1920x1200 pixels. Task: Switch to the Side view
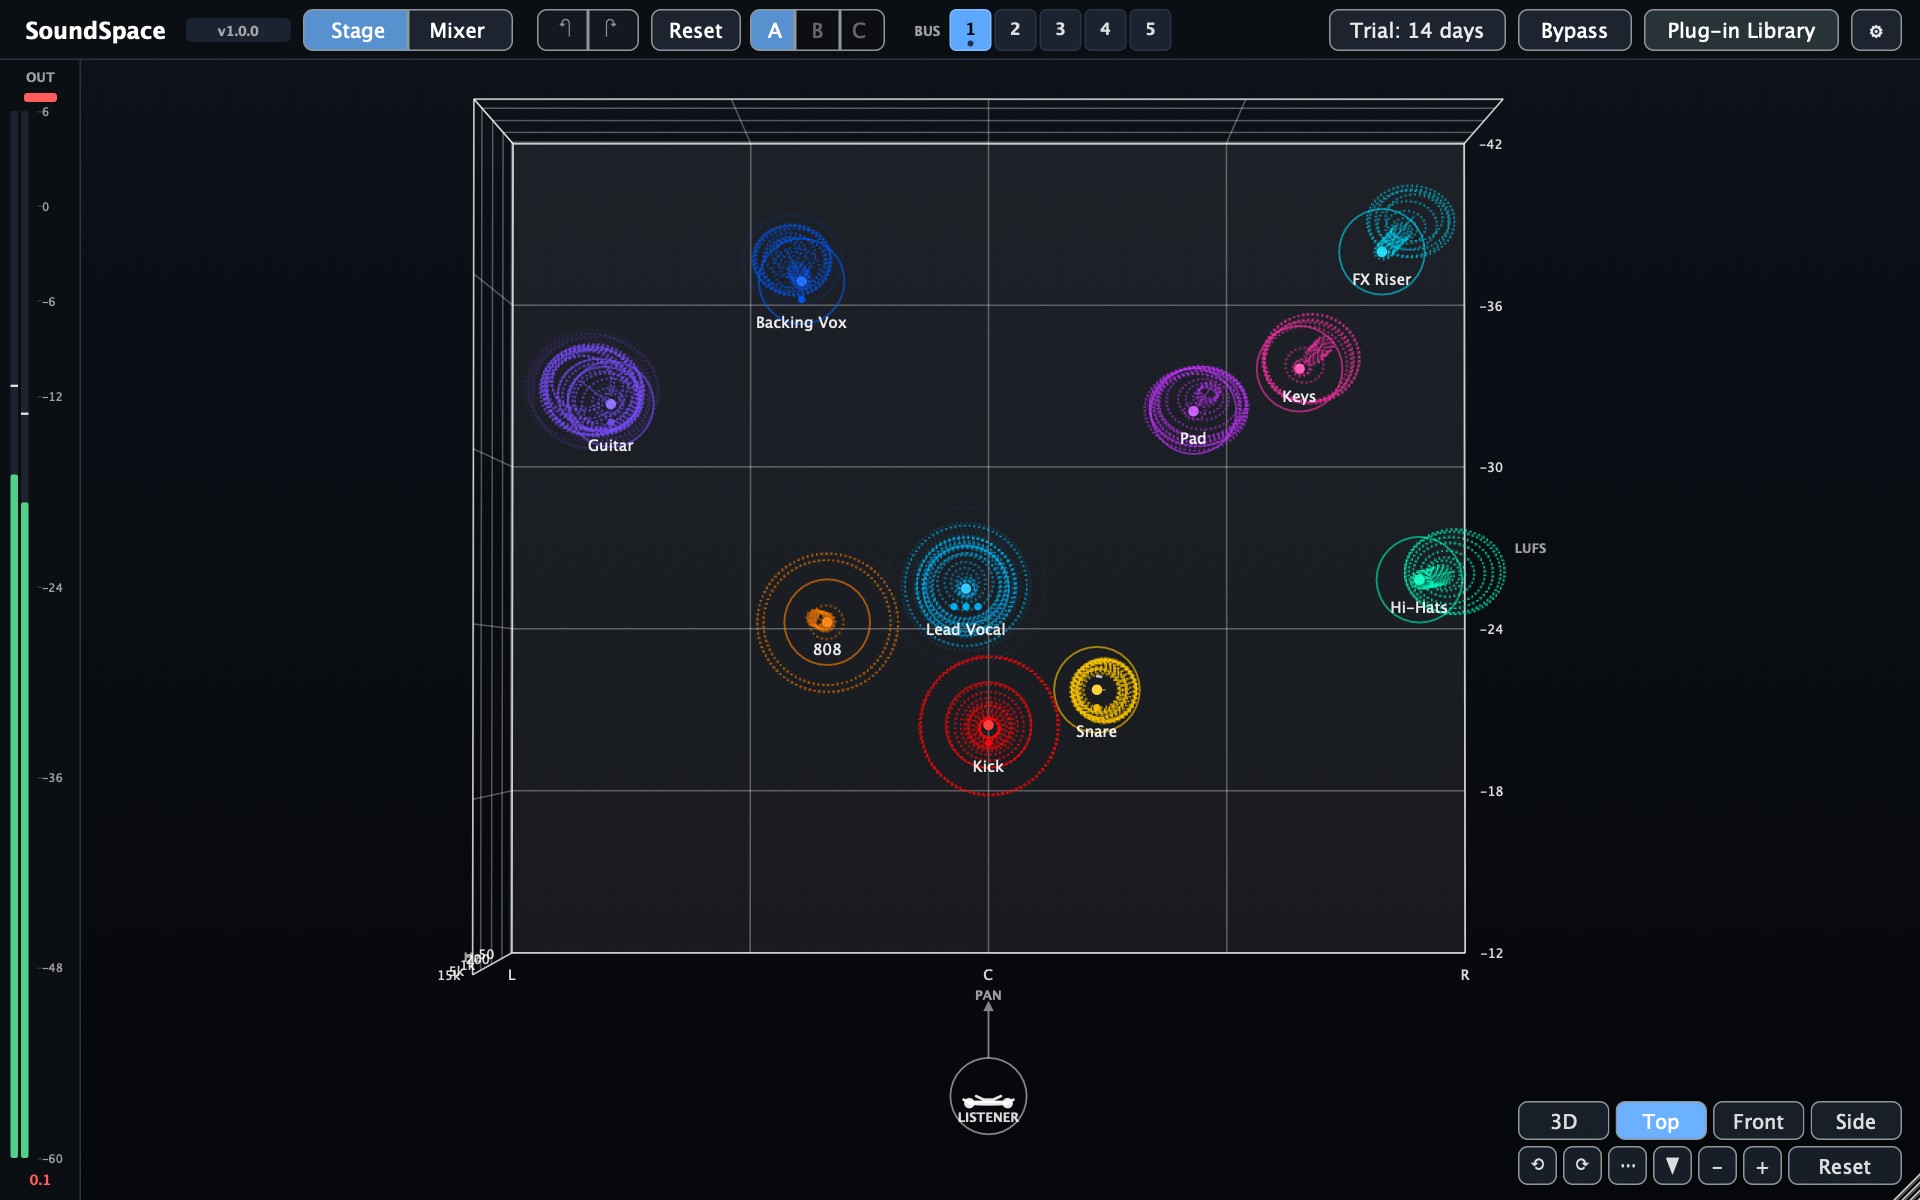coord(1856,1121)
